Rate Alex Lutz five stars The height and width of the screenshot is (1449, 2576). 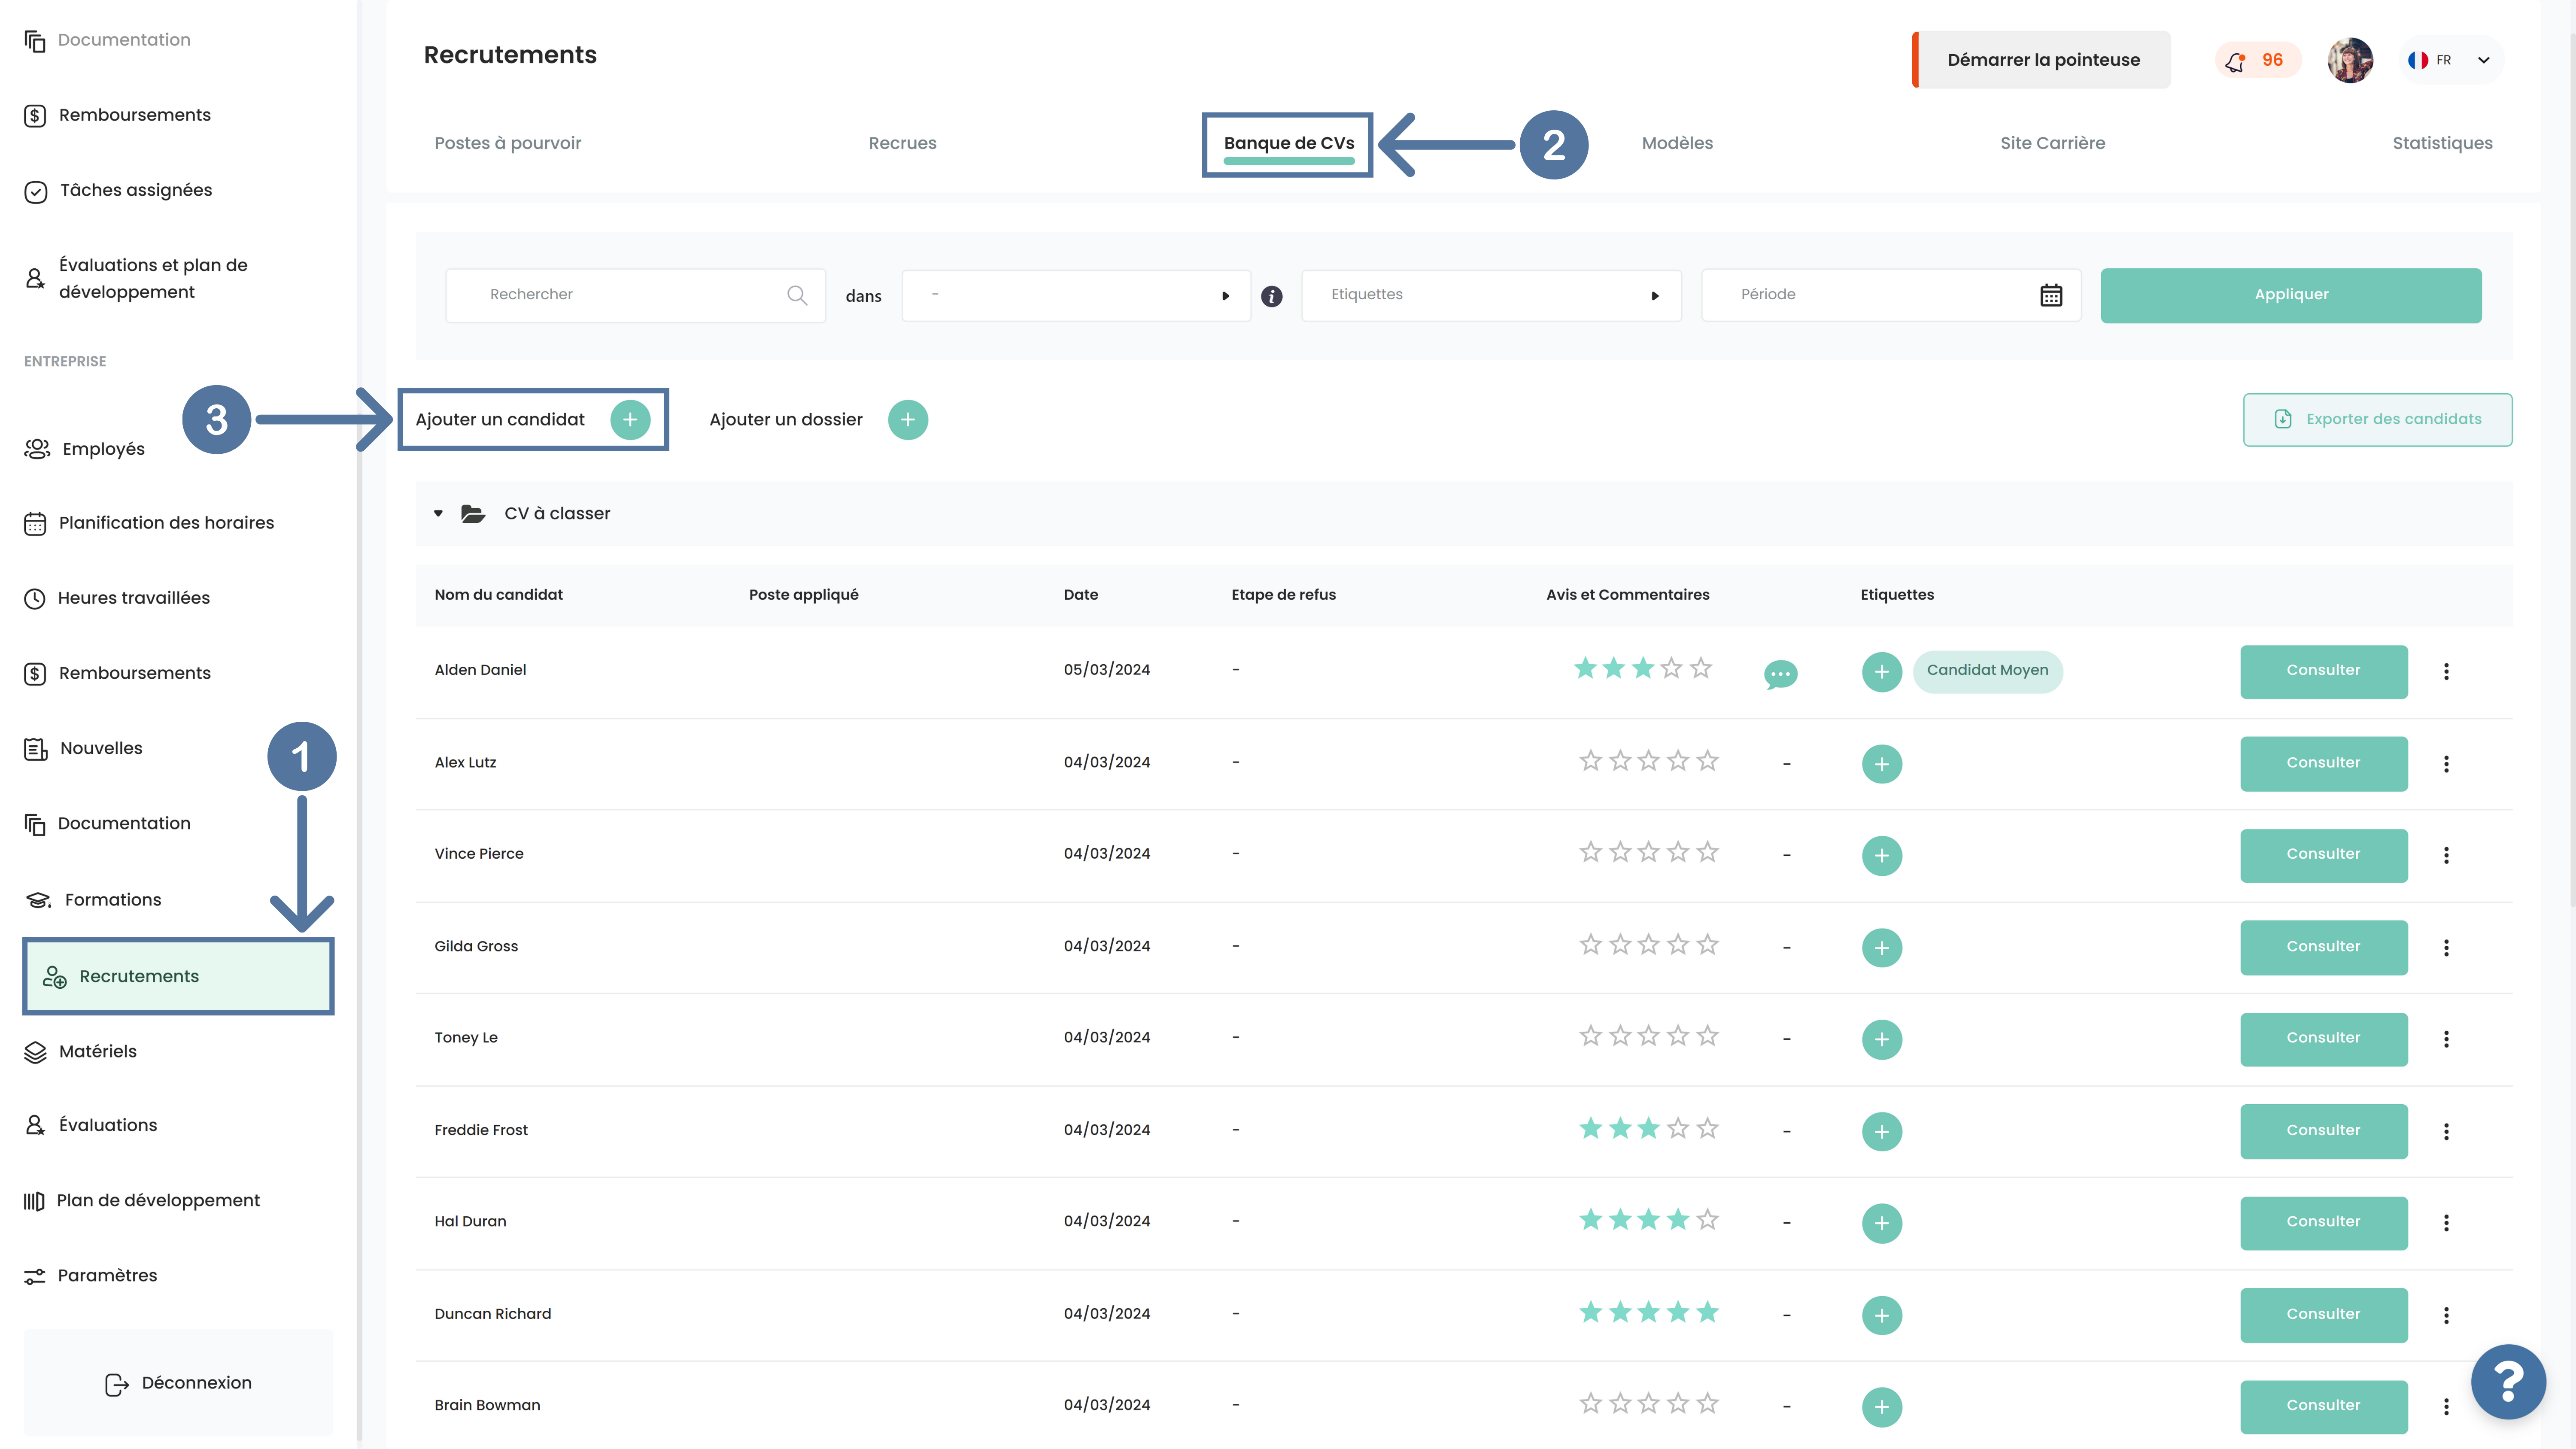[1708, 761]
